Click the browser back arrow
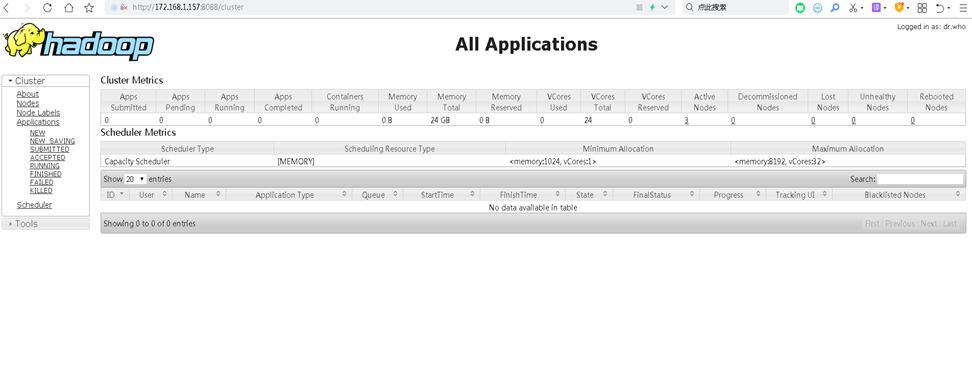The image size is (972, 372). point(7,7)
